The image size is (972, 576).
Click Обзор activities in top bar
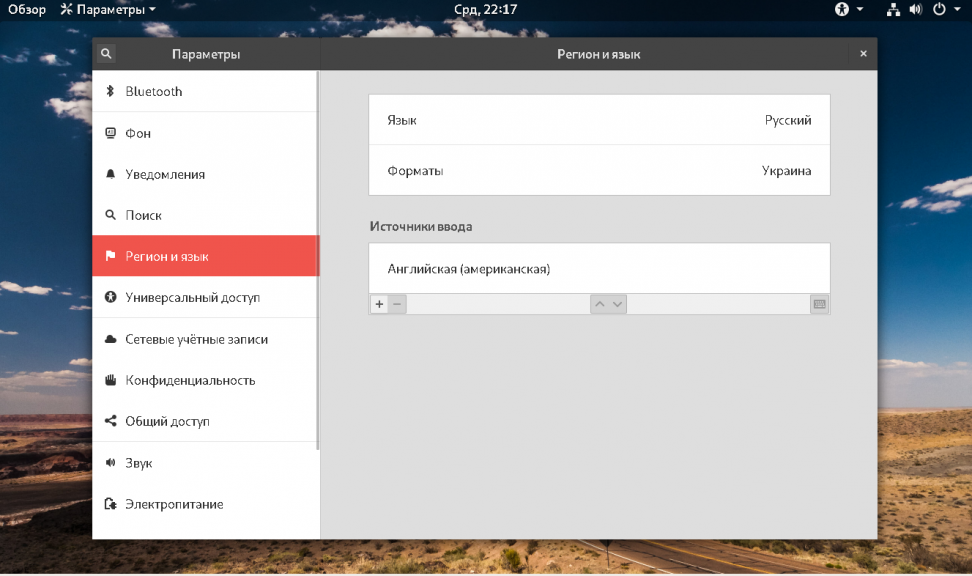click(27, 9)
